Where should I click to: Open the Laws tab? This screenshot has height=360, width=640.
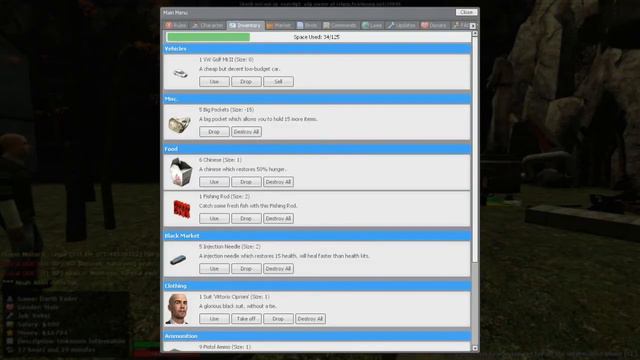372,25
